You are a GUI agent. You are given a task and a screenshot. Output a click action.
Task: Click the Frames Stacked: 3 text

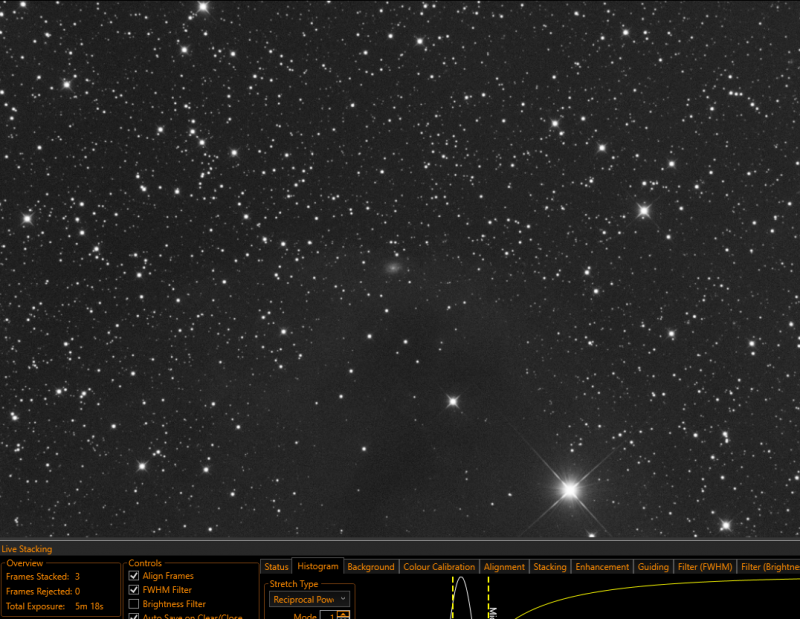point(43,577)
